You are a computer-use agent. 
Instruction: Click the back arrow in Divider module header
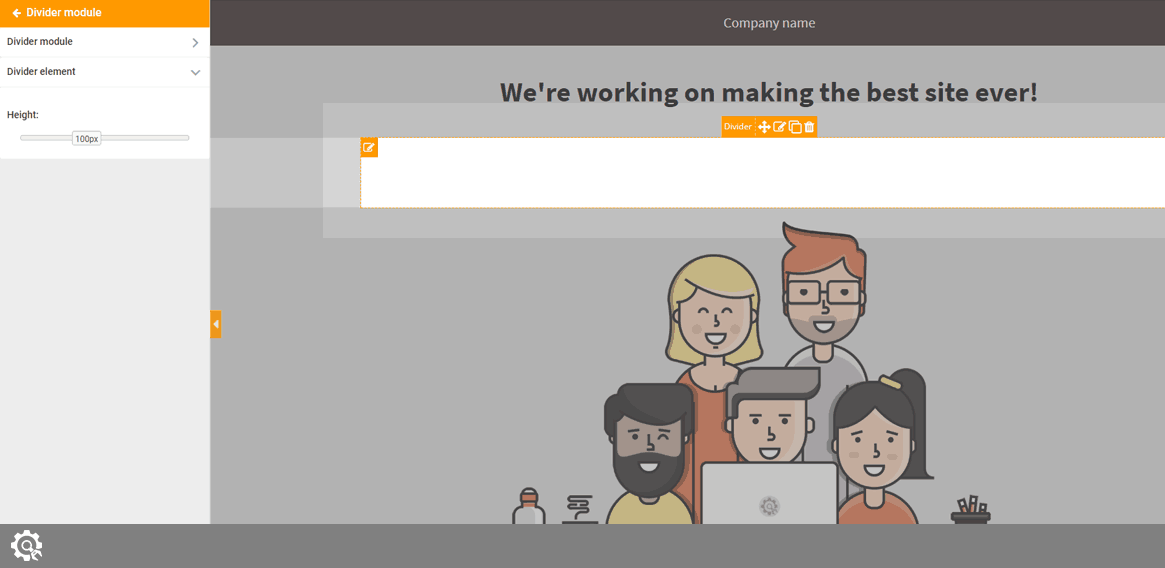pyautogui.click(x=16, y=13)
